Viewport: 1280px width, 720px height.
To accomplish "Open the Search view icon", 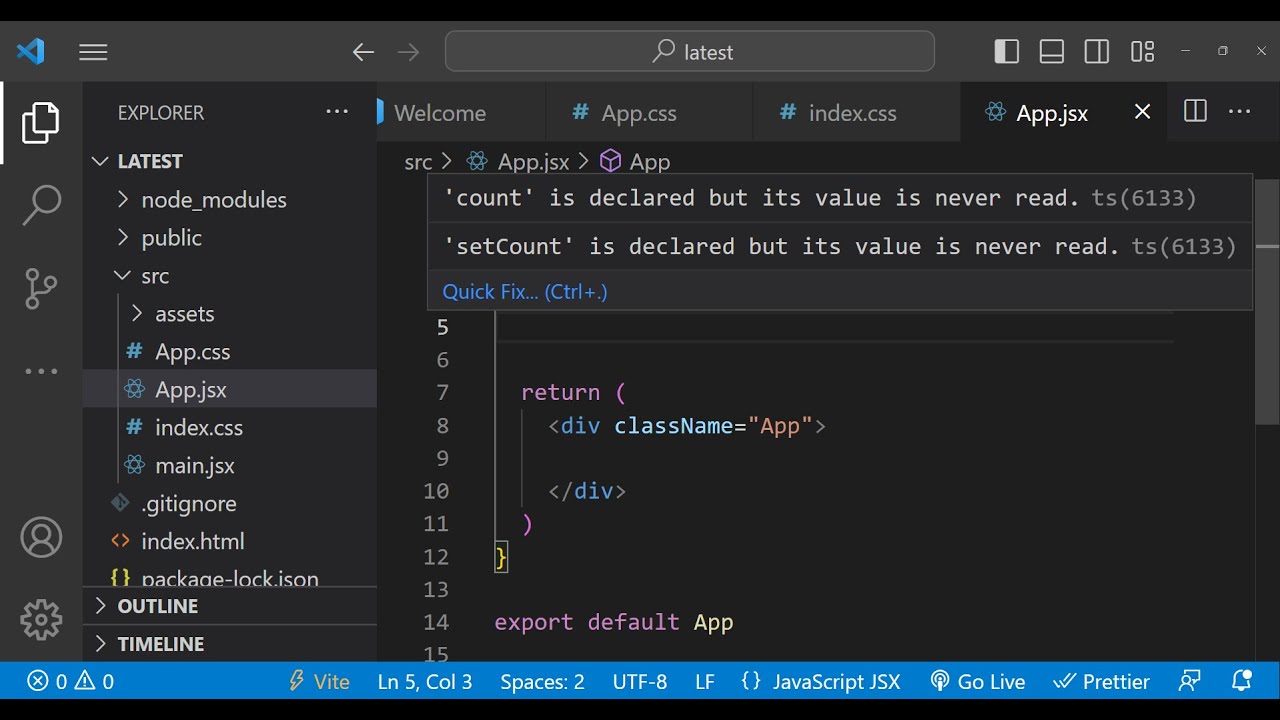I will coord(41,205).
